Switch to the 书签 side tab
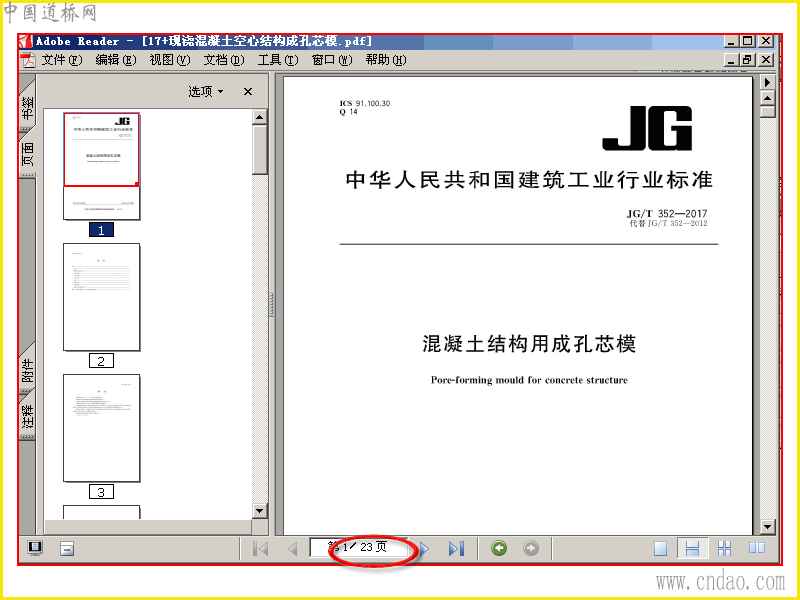800x600 pixels. point(28,106)
